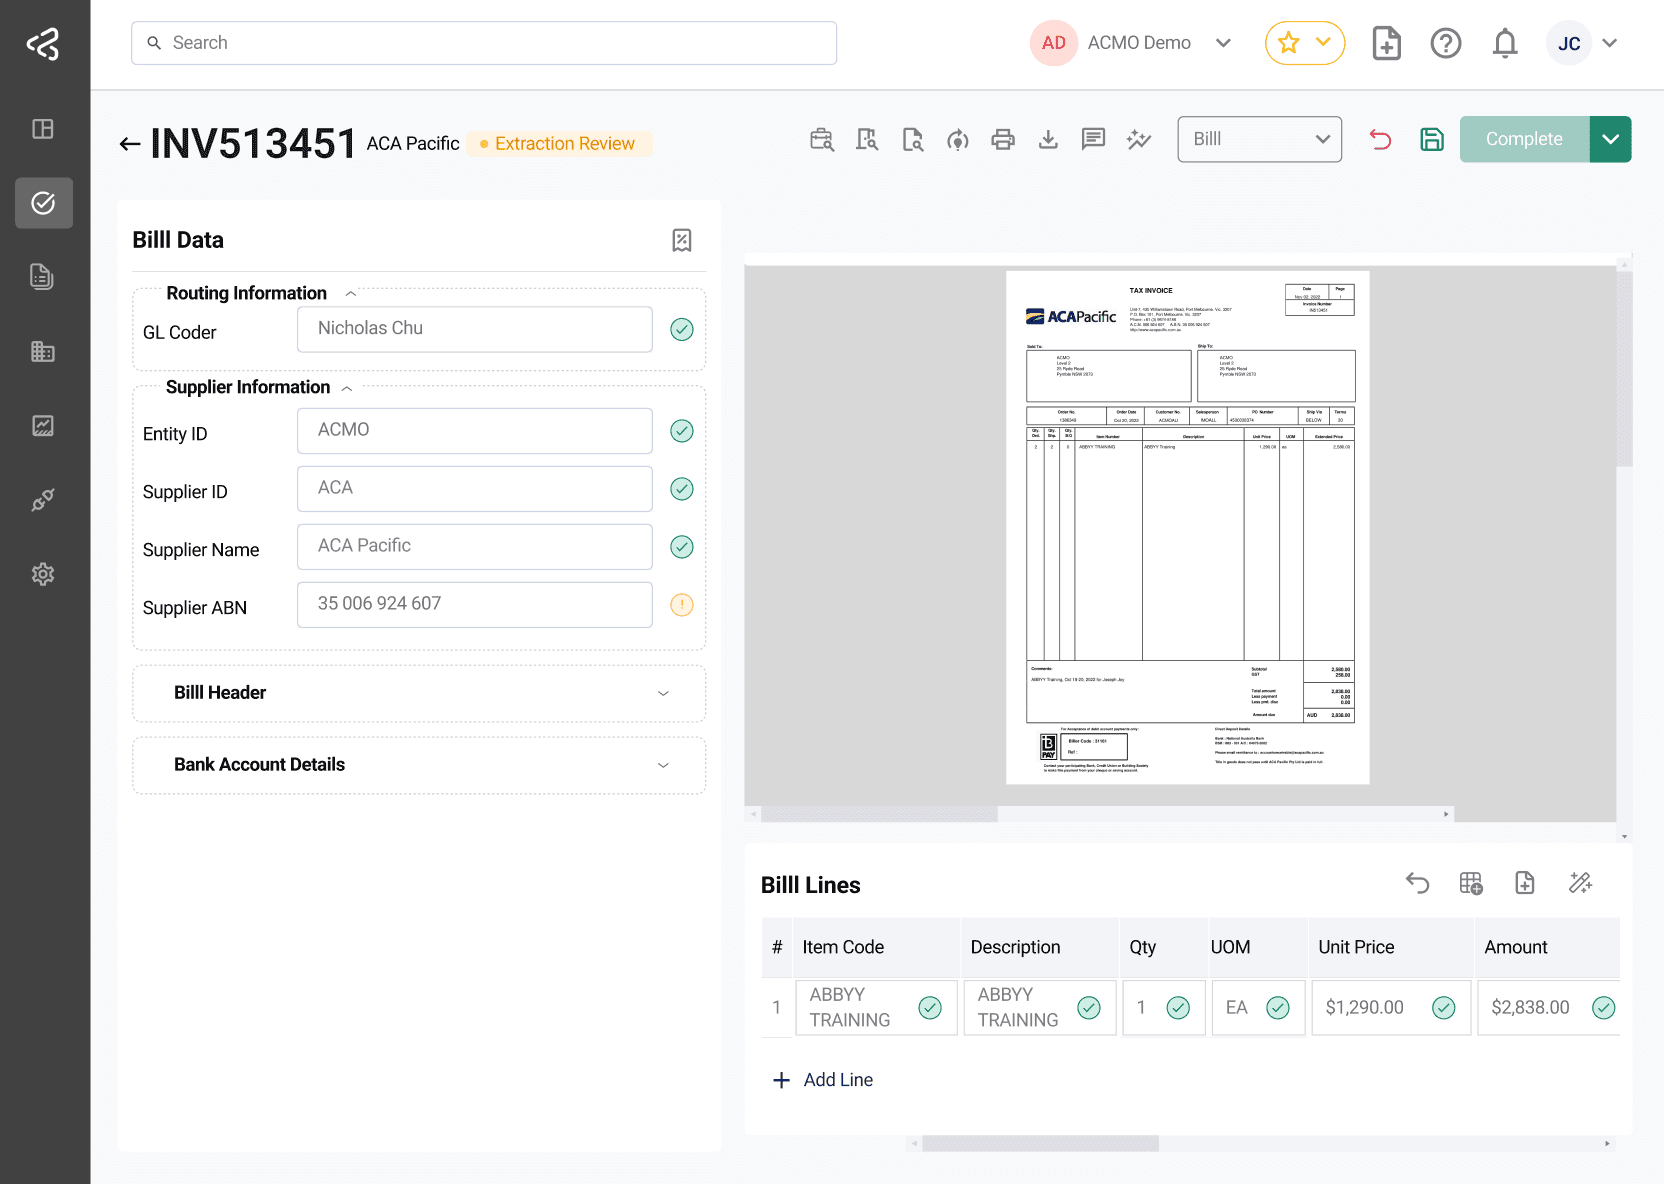Image resolution: width=1664 pixels, height=1184 pixels.
Task: Click the Amount cell $2,838.00
Action: (x=1548, y=1007)
